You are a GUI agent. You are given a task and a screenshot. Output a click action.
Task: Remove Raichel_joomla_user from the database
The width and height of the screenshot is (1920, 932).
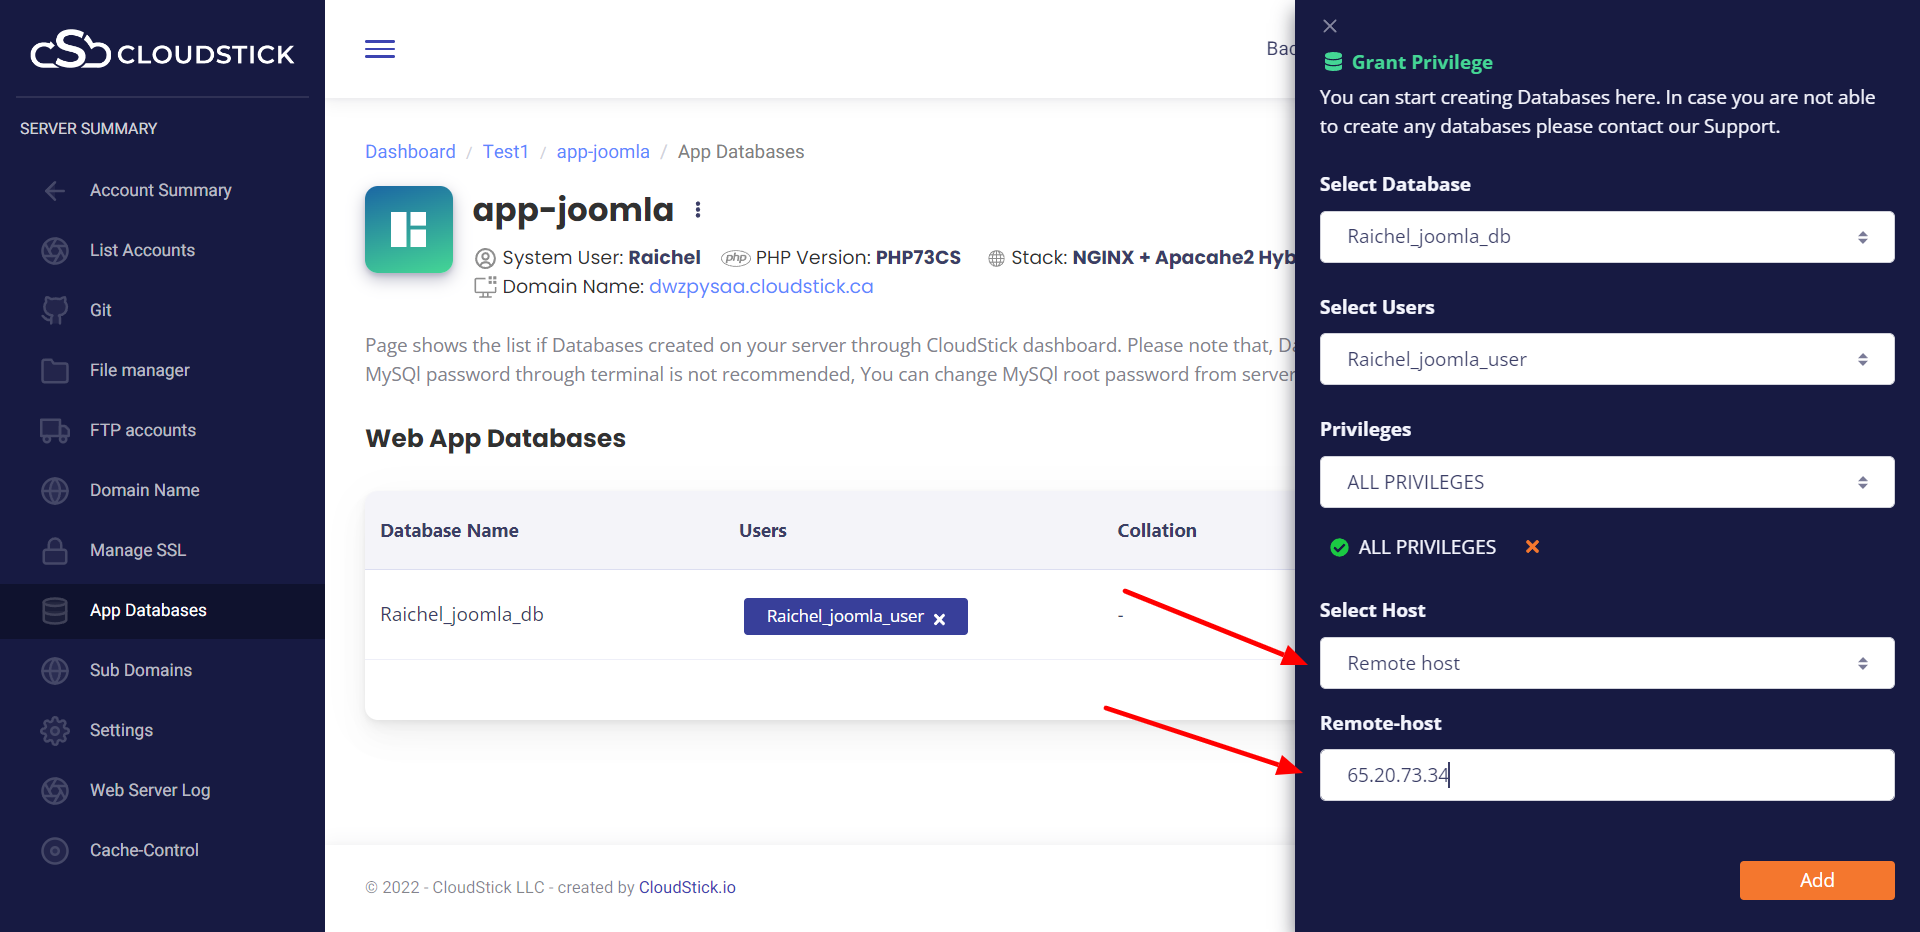939,619
